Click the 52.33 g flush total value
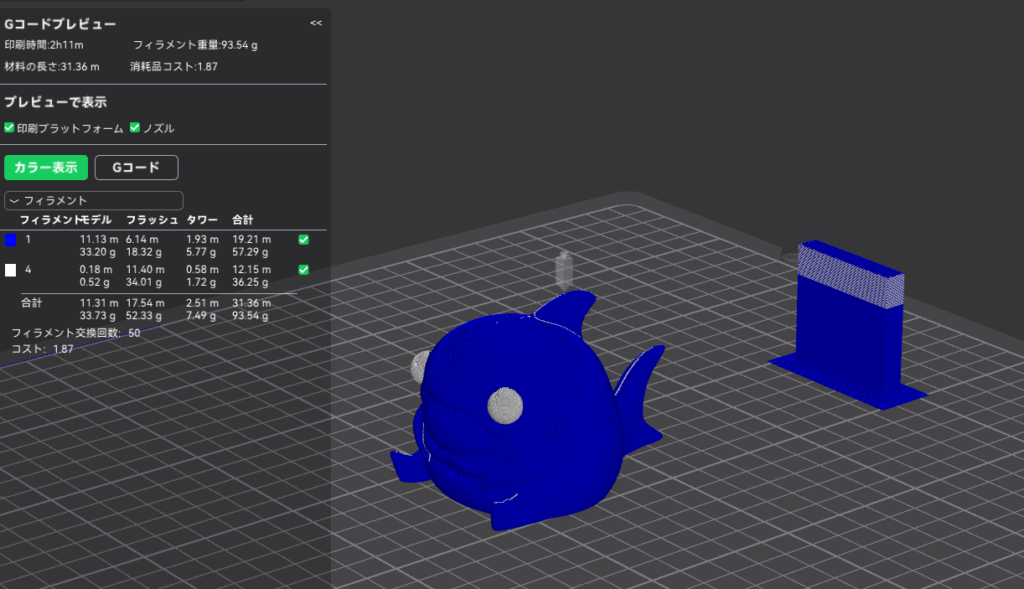This screenshot has width=1024, height=589. pyautogui.click(x=144, y=316)
